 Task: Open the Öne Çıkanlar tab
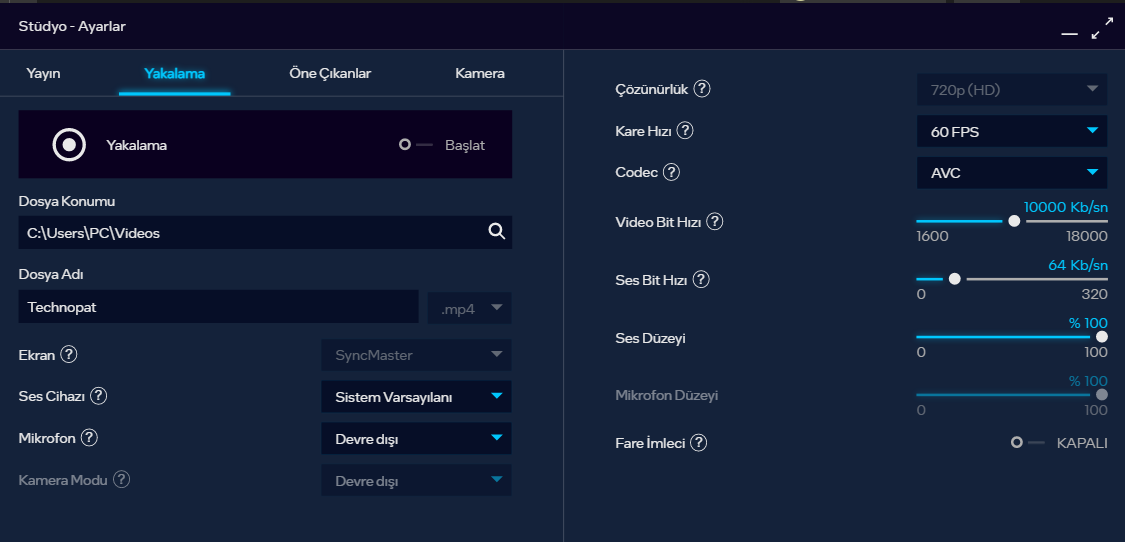(323, 73)
